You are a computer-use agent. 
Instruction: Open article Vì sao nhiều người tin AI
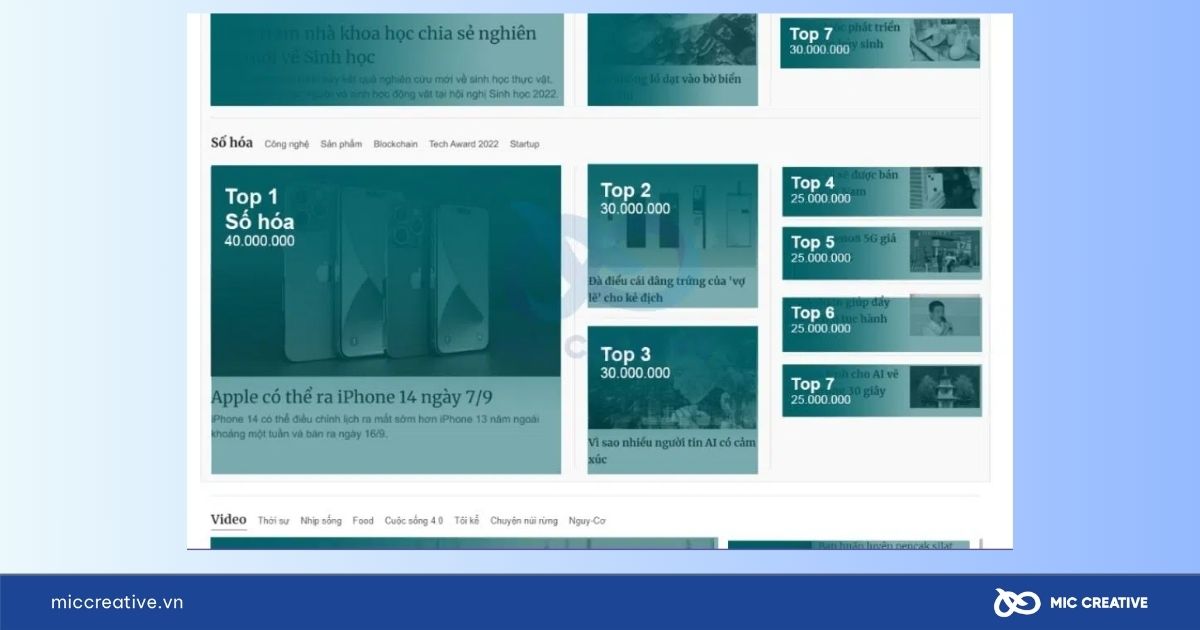pyautogui.click(x=672, y=451)
